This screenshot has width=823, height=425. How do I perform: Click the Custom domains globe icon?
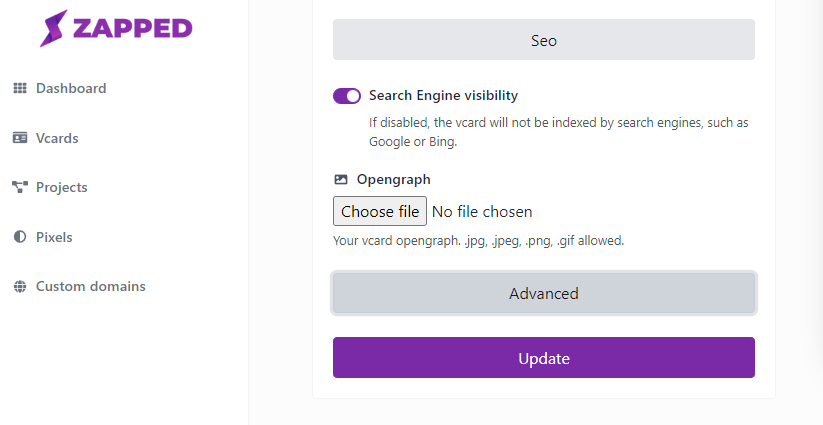click(20, 286)
